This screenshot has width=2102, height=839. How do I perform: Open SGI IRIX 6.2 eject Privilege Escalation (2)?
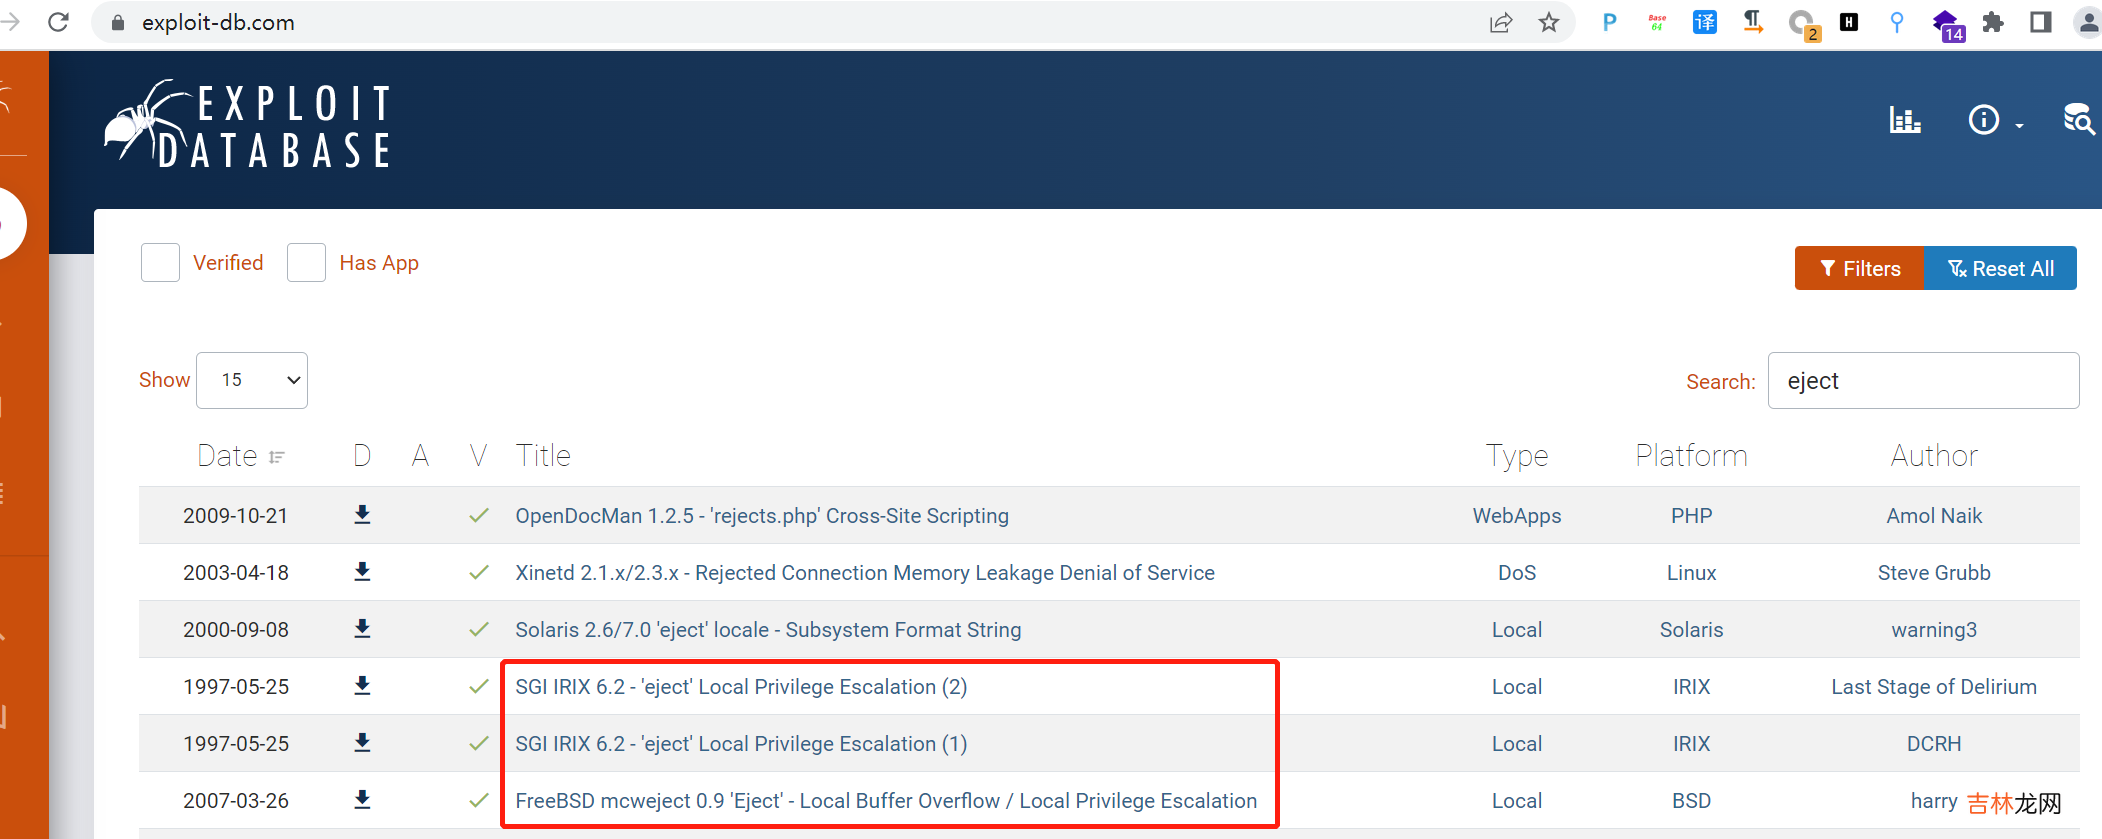[741, 687]
